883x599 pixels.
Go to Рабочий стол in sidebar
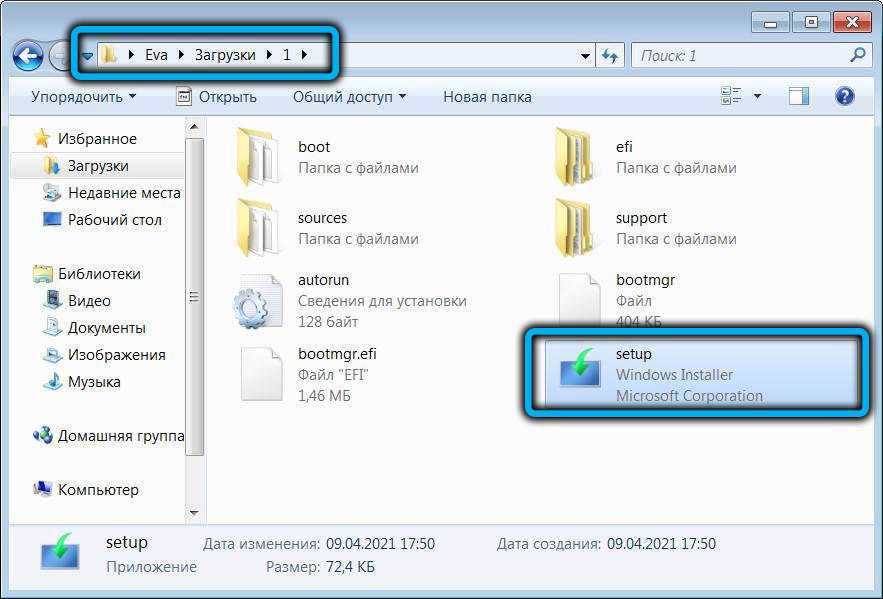coord(114,220)
